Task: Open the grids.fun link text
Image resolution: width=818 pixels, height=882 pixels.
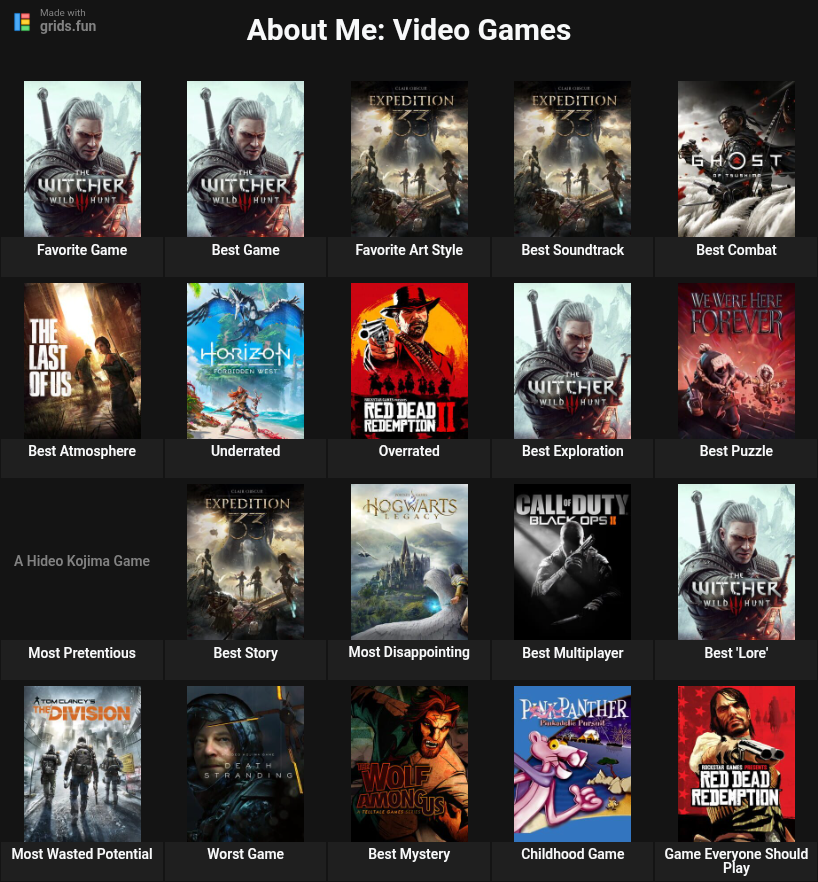Action: click(68, 26)
